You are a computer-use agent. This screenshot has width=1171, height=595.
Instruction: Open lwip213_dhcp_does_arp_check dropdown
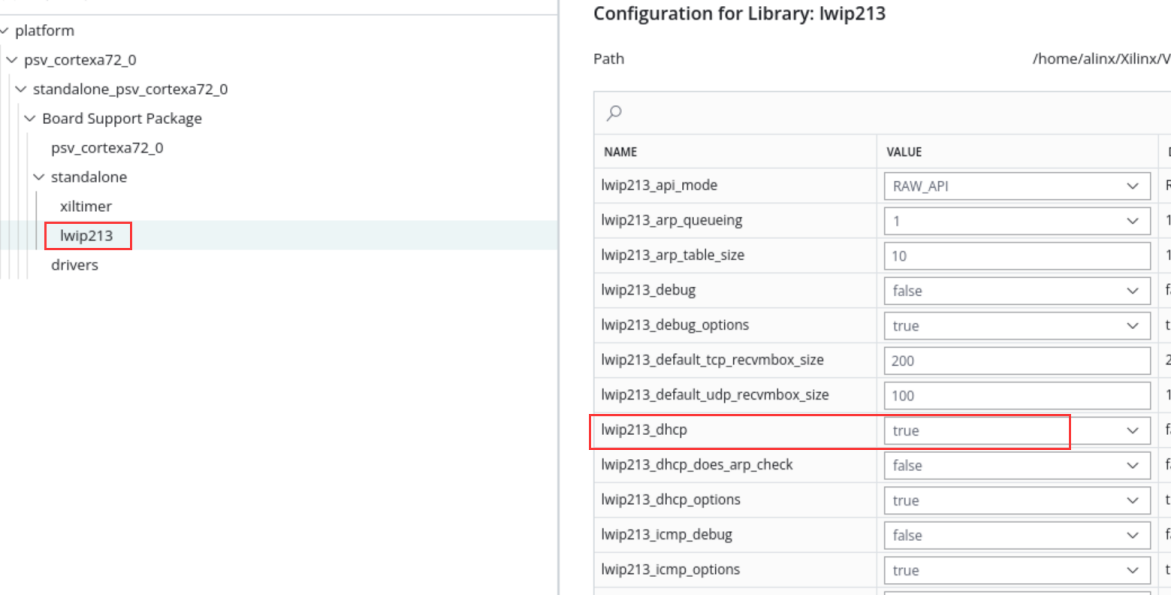[x=1016, y=466]
